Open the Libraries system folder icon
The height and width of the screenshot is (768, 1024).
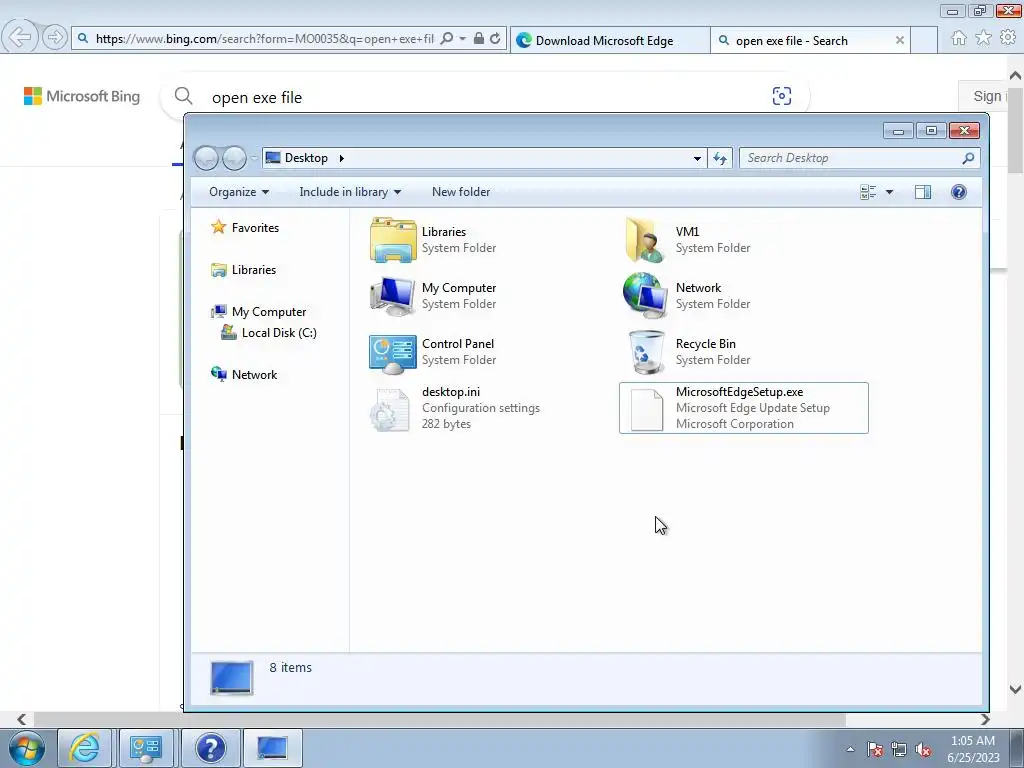click(x=392, y=240)
